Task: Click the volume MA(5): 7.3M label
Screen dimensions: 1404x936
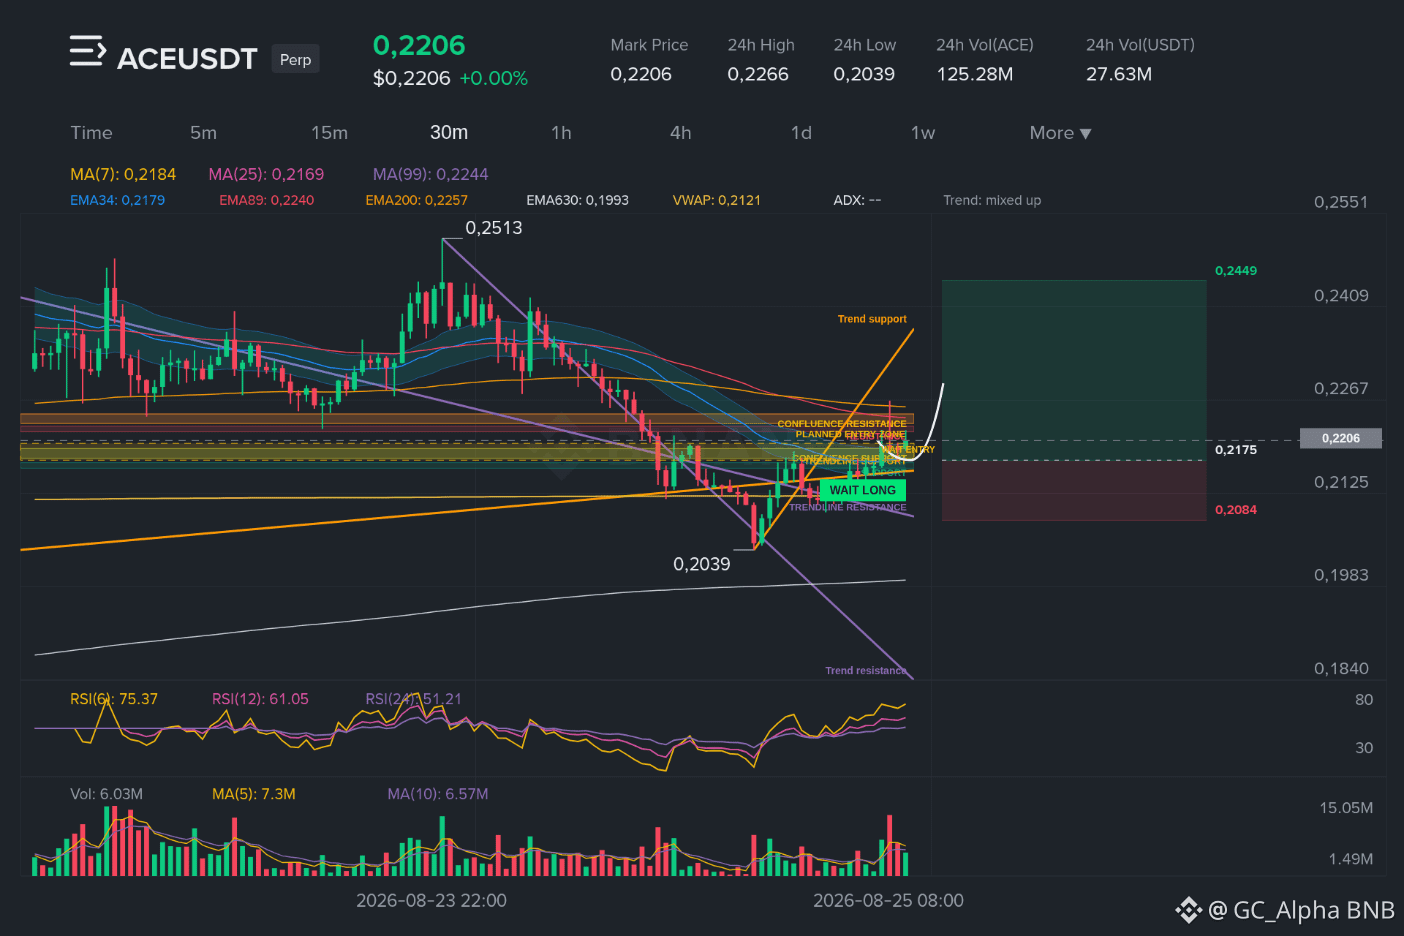Action: 254,794
